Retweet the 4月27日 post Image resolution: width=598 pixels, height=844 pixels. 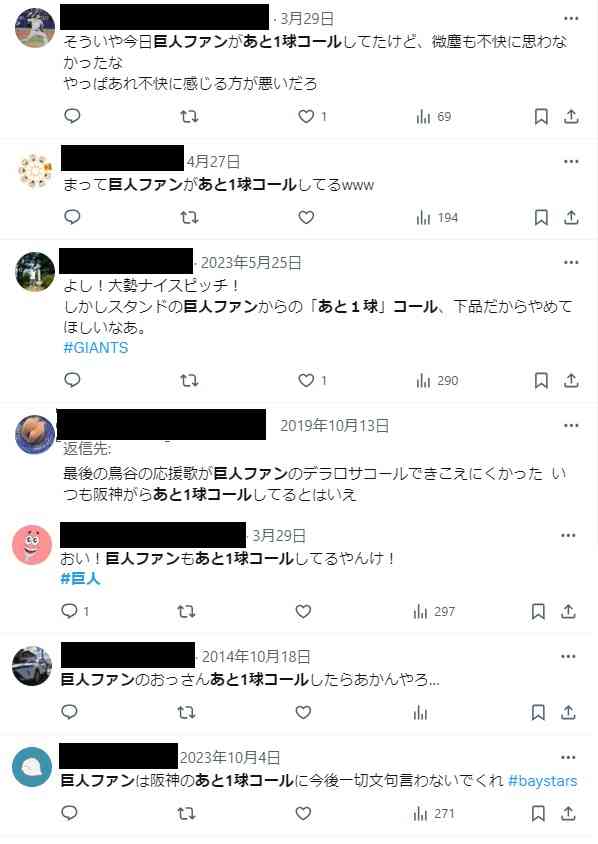pos(189,217)
